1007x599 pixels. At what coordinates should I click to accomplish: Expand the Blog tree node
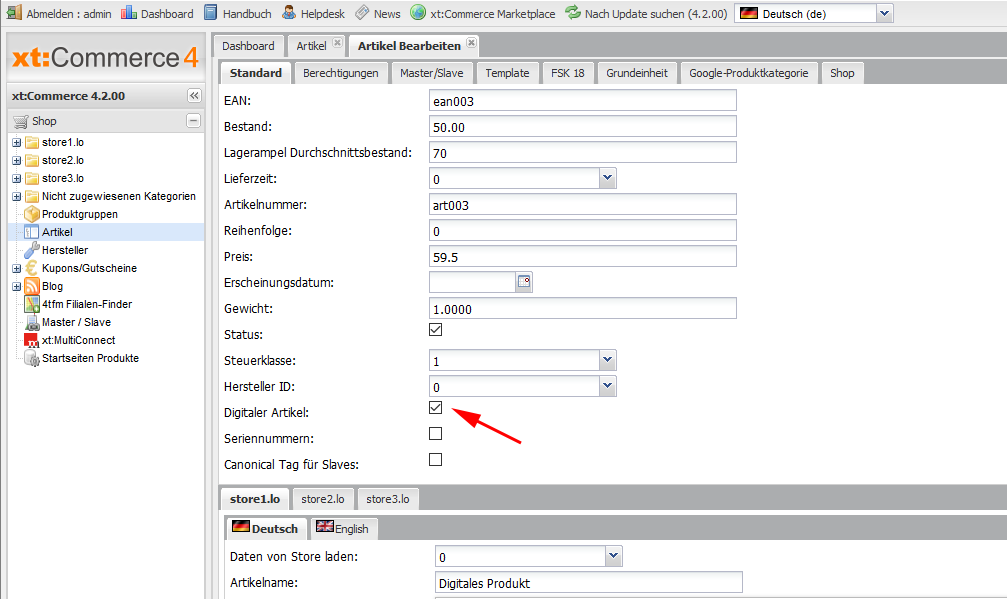tap(17, 286)
